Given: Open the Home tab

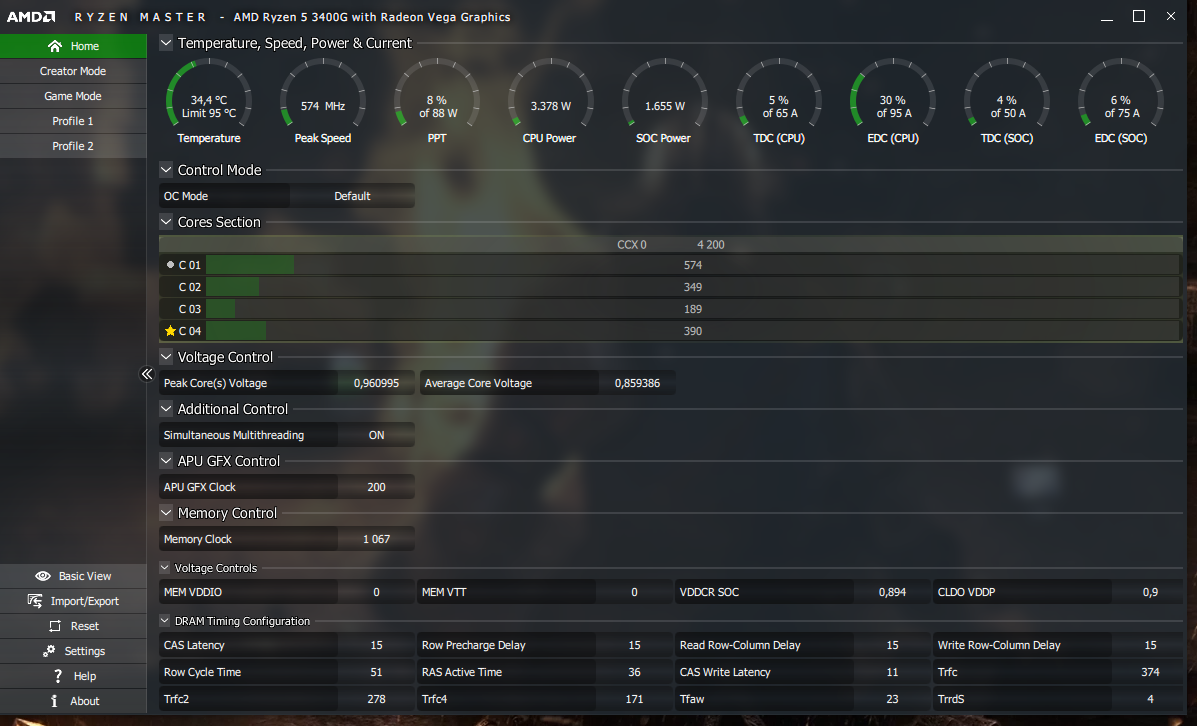Looking at the screenshot, I should point(73,46).
